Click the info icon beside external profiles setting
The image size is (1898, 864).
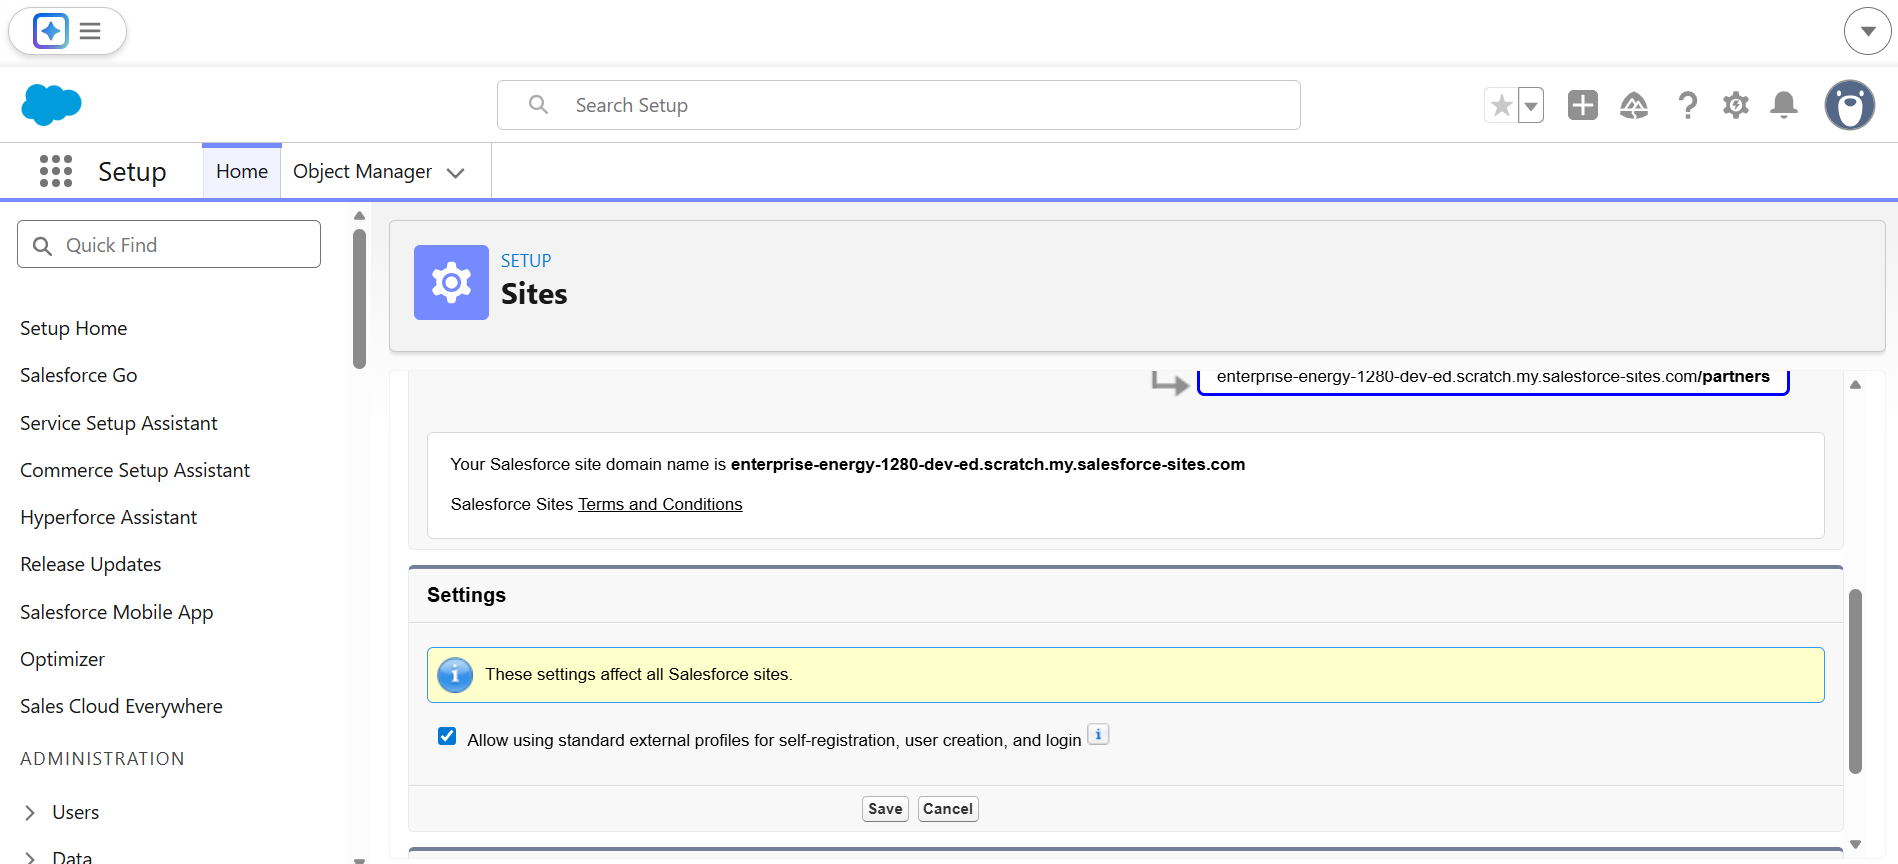point(1098,734)
